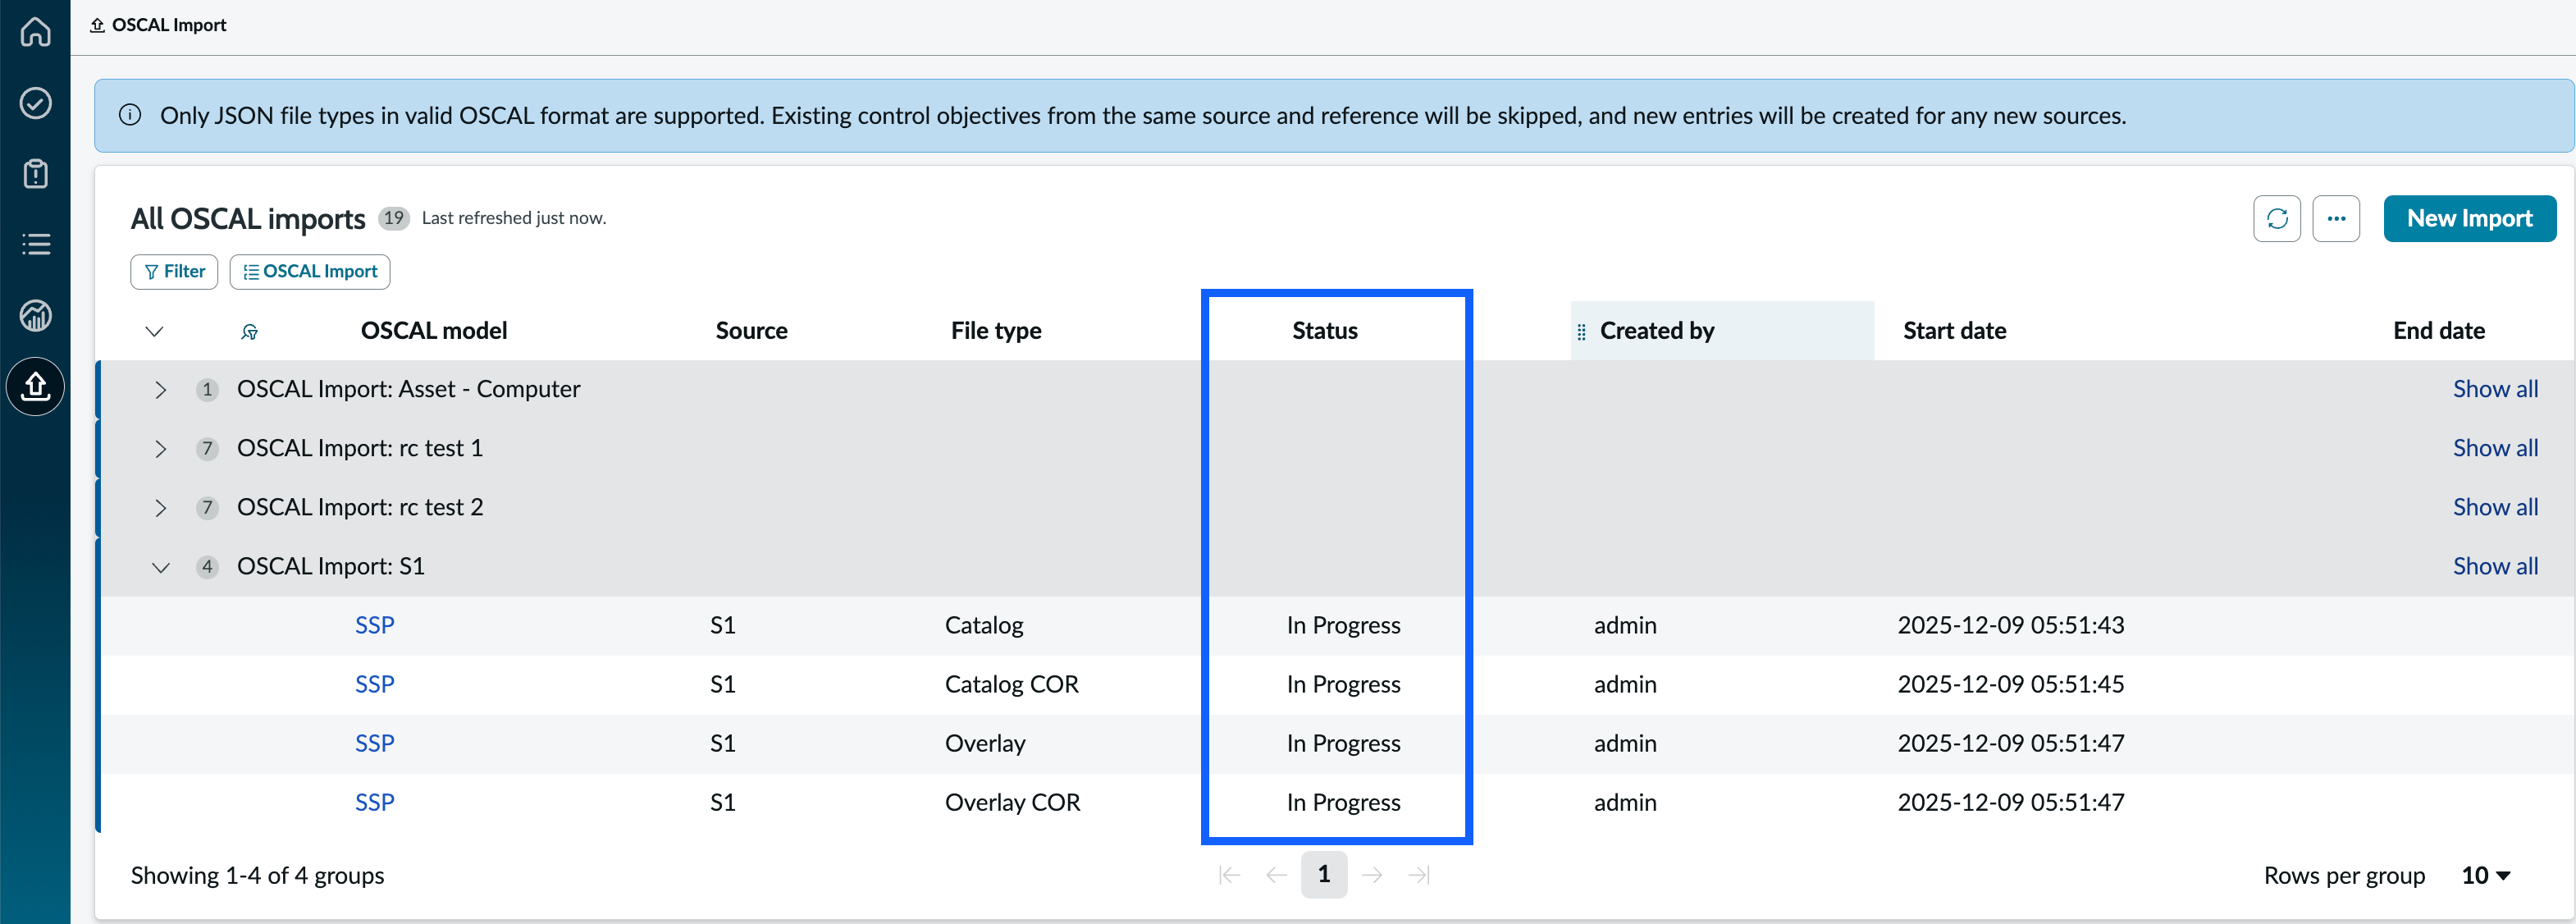The height and width of the screenshot is (924, 2576).
Task: Open the checkmark circle sidebar icon
Action: tap(35, 103)
